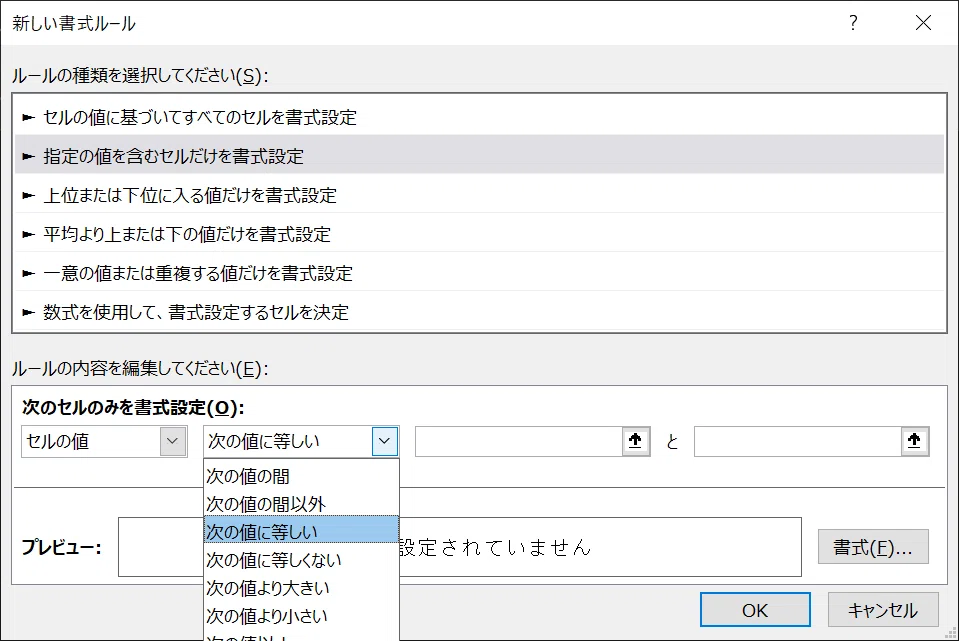Click the Help question mark icon
Image resolution: width=959 pixels, height=641 pixels.
(x=853, y=23)
